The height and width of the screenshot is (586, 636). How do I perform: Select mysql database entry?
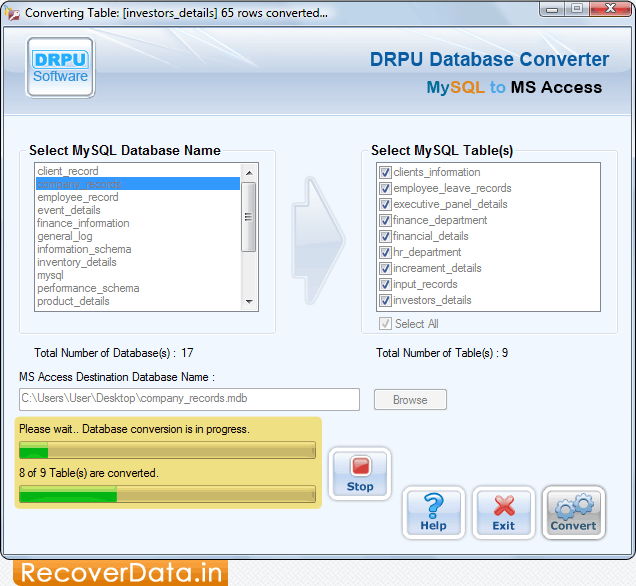coord(138,275)
